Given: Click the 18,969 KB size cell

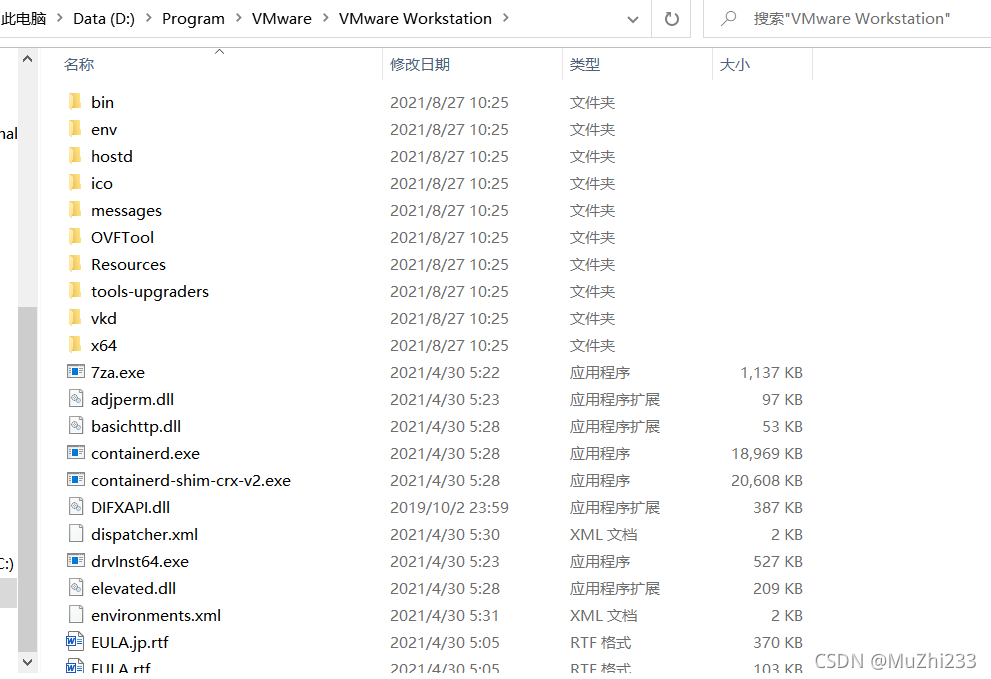Looking at the screenshot, I should click(767, 453).
